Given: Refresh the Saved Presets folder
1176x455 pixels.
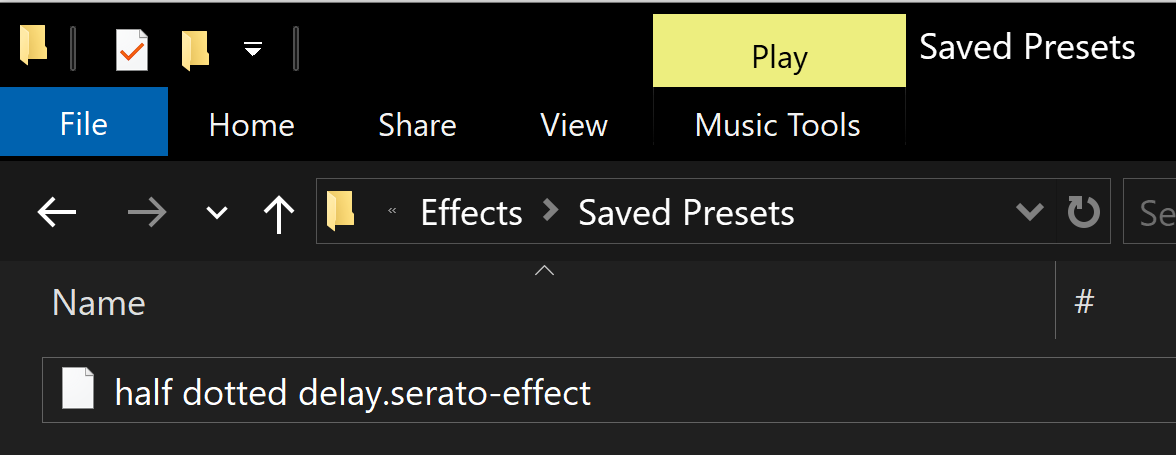Looking at the screenshot, I should [1083, 212].
